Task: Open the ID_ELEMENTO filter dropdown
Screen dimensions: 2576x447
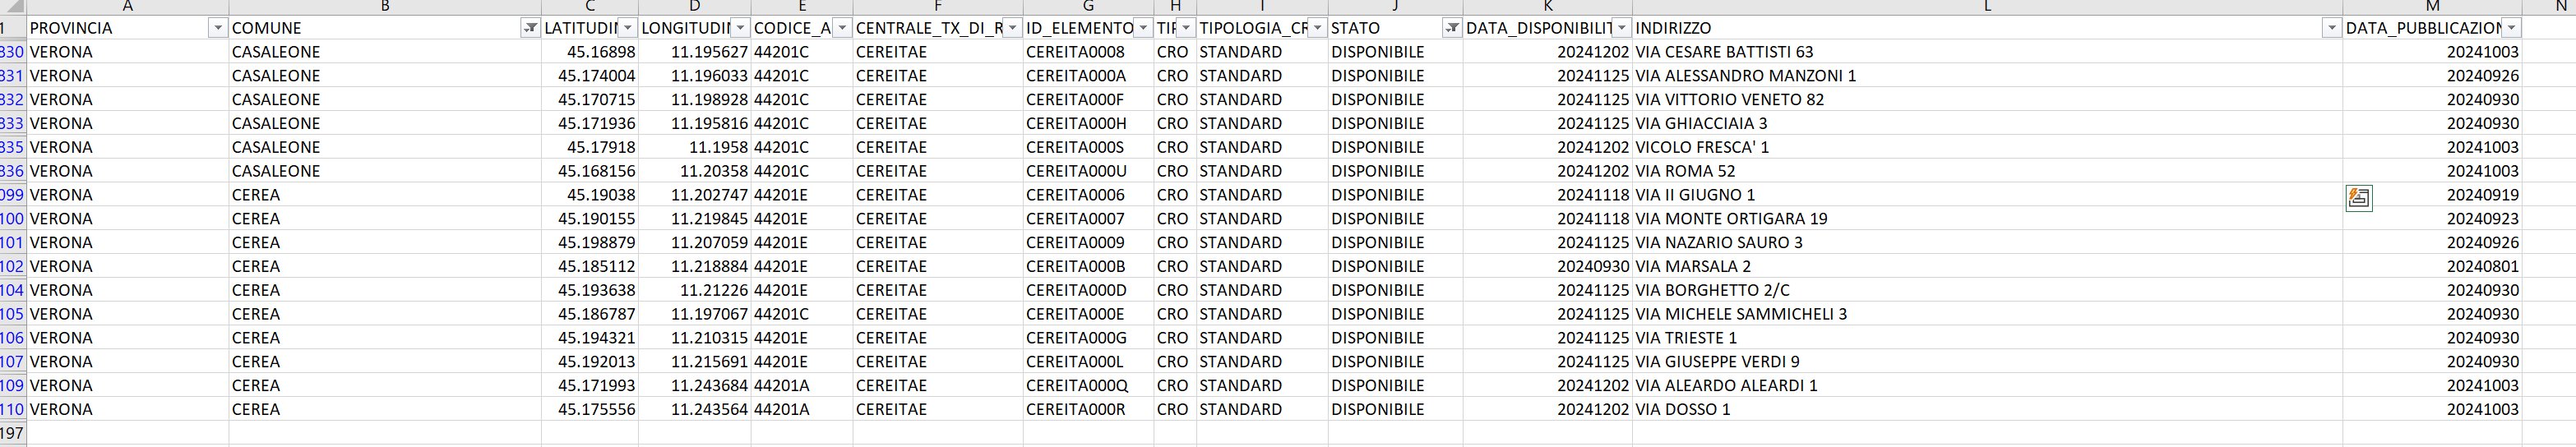Action: click(1142, 28)
